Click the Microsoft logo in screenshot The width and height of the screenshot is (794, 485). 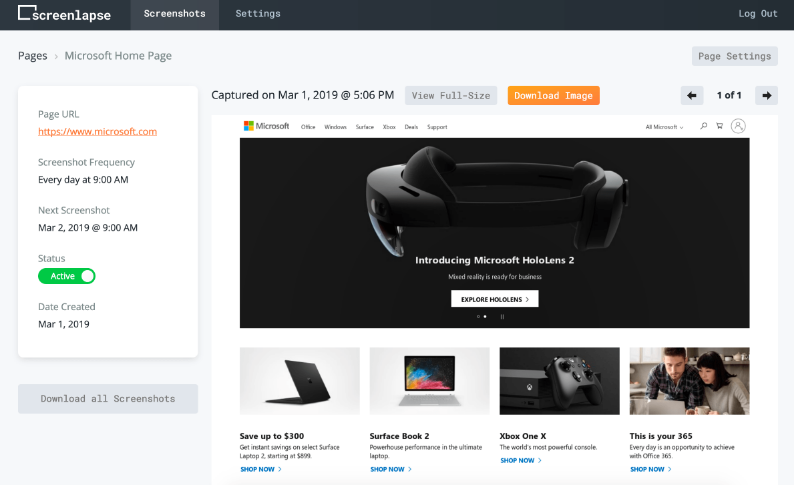tap(266, 126)
